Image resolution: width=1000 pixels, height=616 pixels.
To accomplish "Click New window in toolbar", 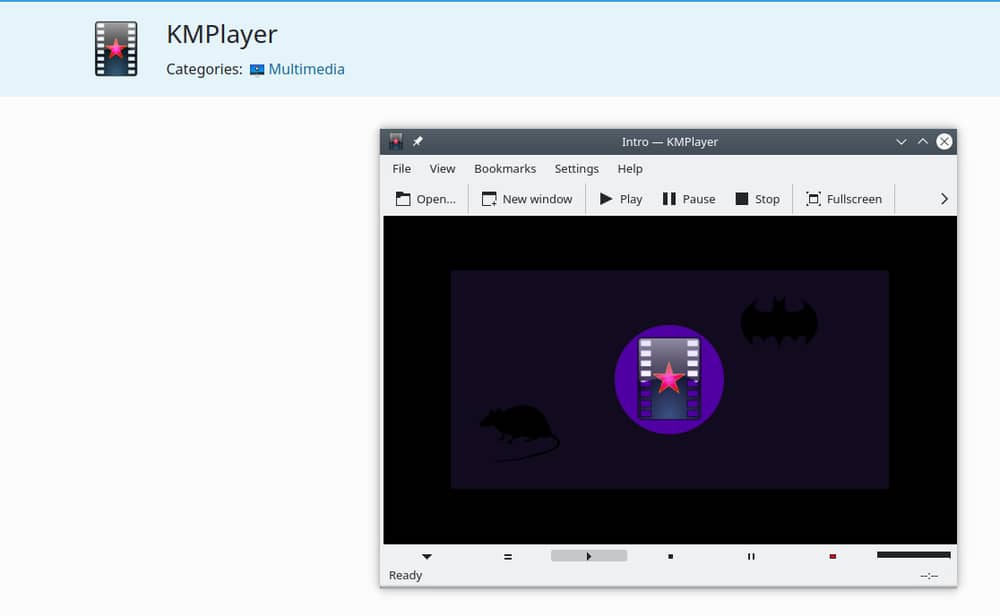I will tap(527, 199).
